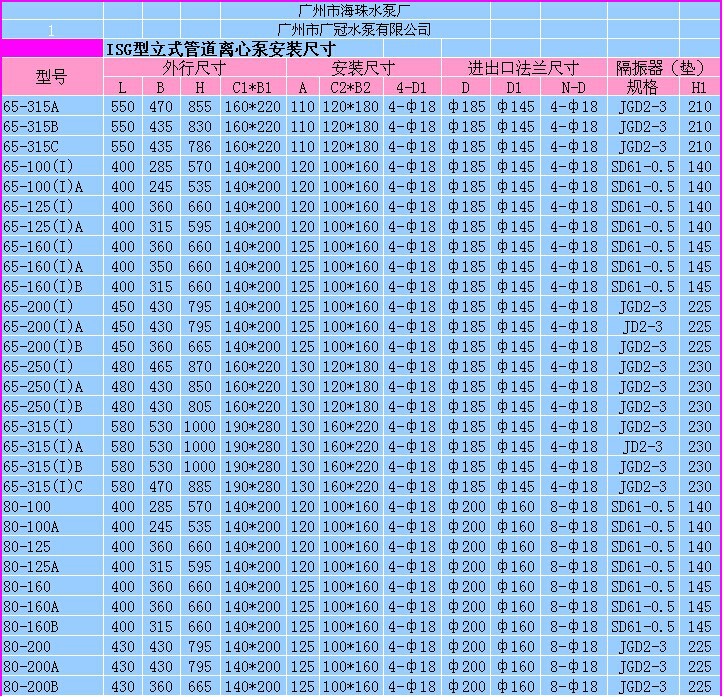The height and width of the screenshot is (697, 724).
Task: Click H value 805 in row 65-250(I)B
Action: coord(200,407)
